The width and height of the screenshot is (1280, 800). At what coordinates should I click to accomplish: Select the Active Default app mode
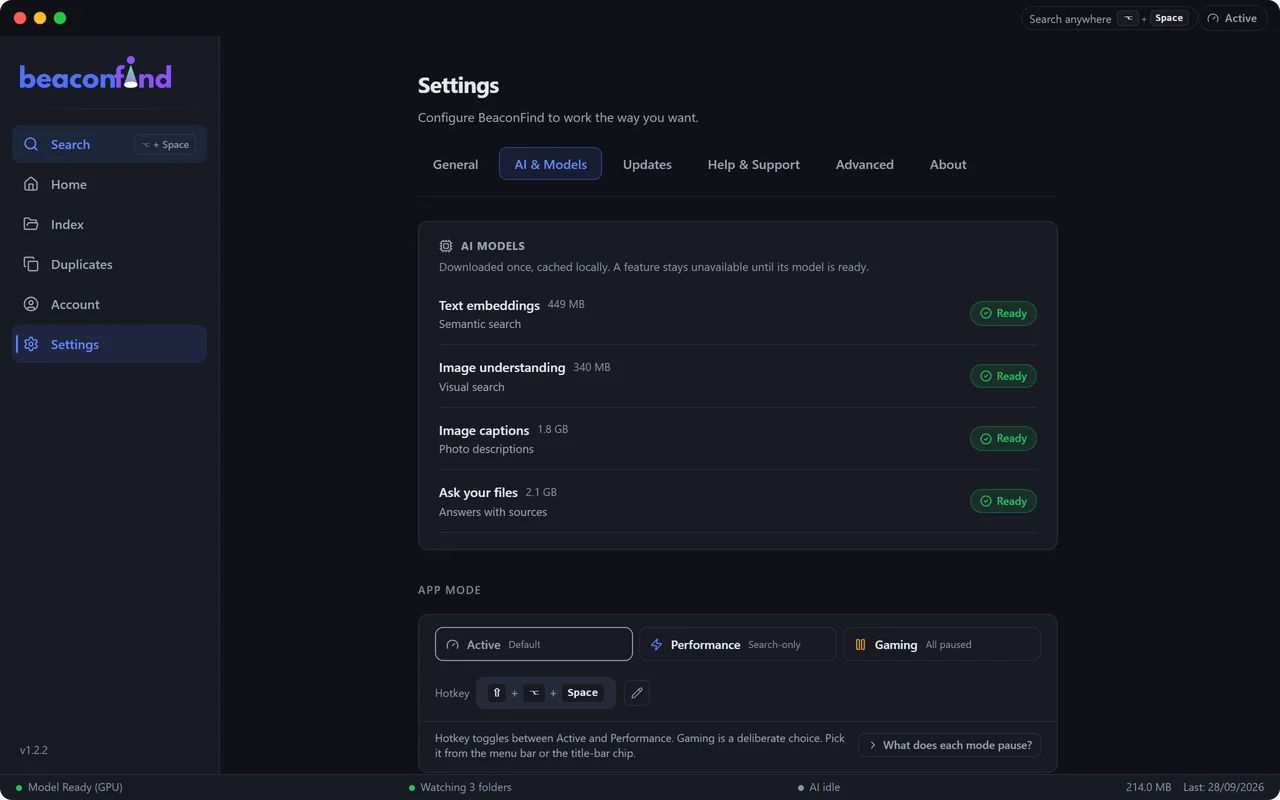point(534,644)
